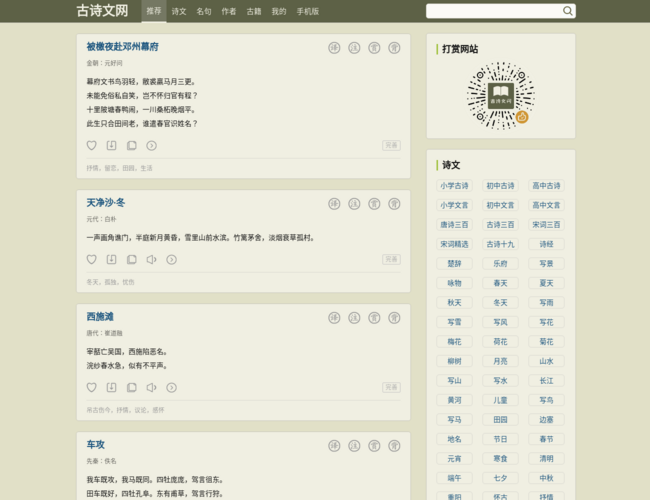This screenshot has height=500, width=650.
Task: Play audio reading of 天净沙·冬
Action: pos(151,260)
